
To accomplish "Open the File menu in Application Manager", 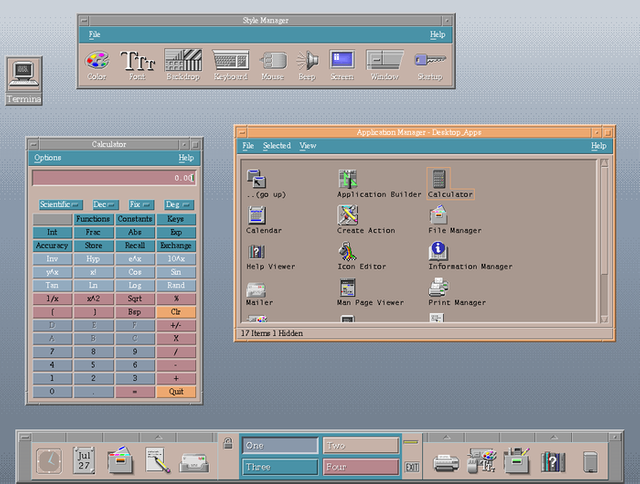I will coord(248,146).
